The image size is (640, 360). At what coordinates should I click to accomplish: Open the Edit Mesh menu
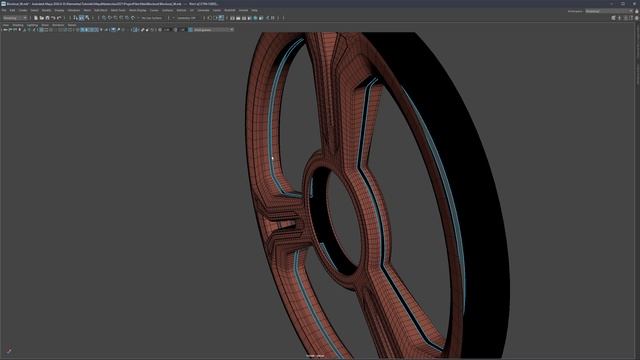point(101,10)
